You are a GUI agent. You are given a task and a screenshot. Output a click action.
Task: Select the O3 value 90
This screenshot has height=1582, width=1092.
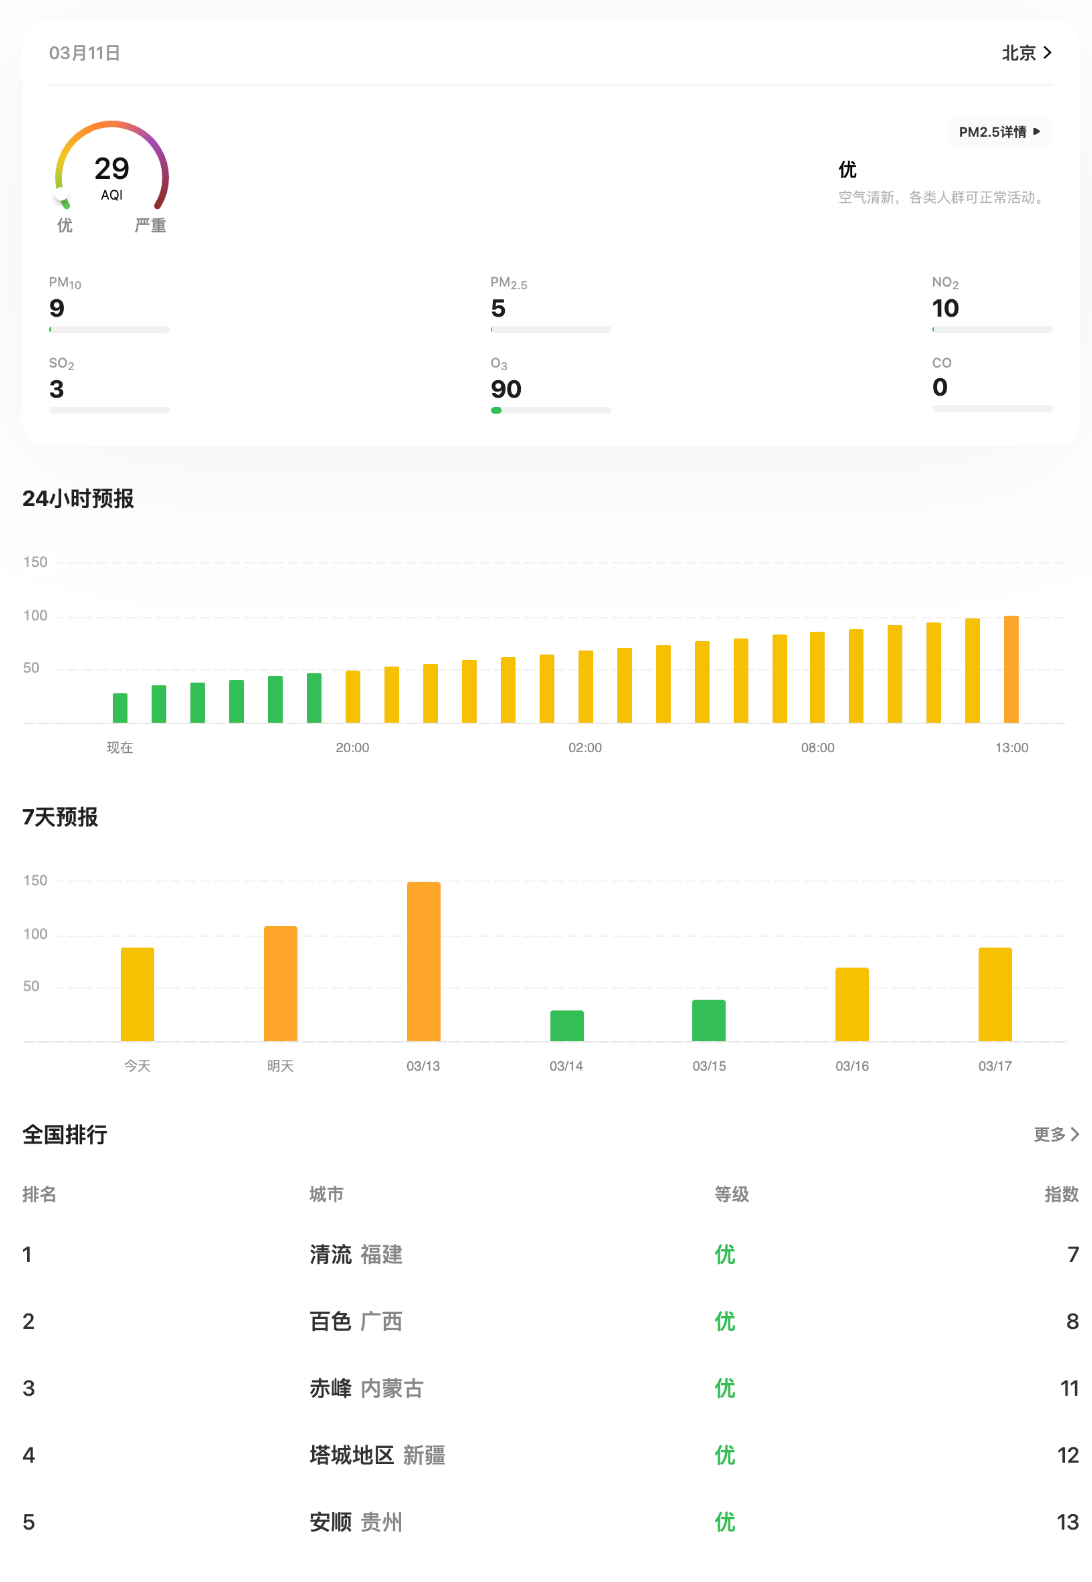coord(506,389)
